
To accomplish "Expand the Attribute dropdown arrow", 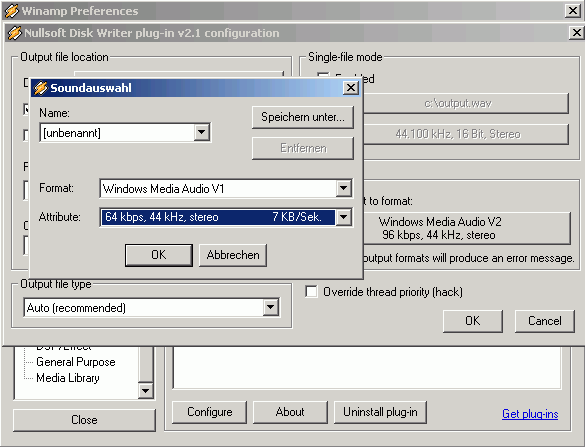I will pyautogui.click(x=343, y=217).
